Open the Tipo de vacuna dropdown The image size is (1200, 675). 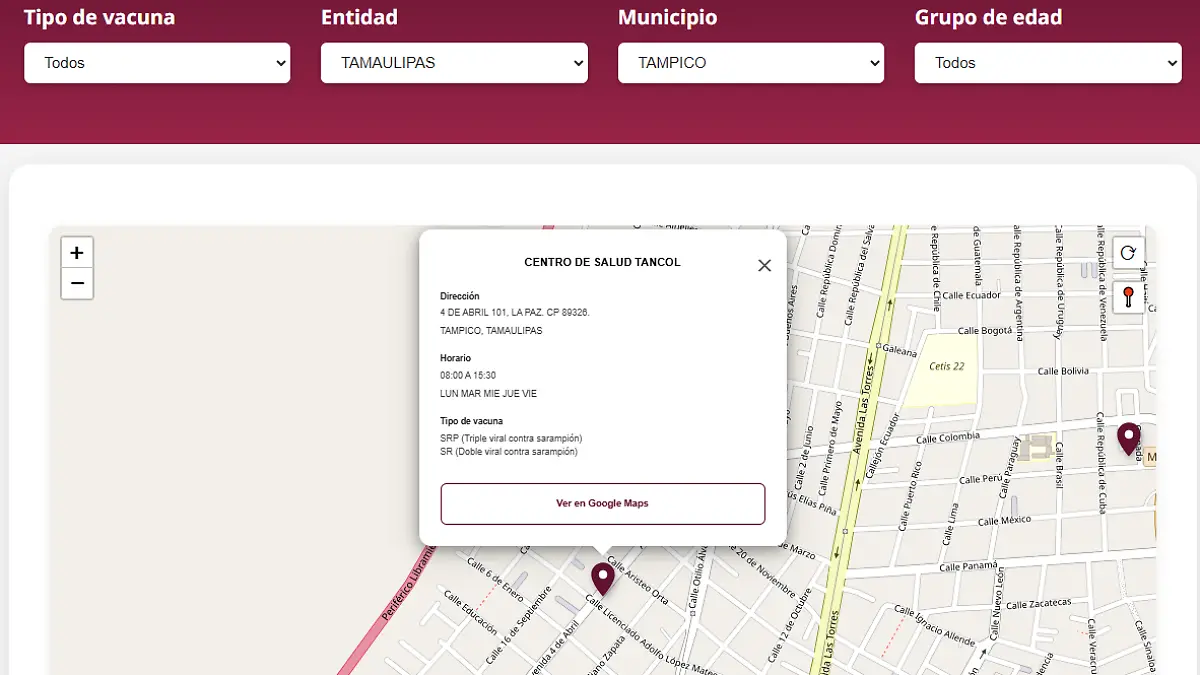[157, 63]
